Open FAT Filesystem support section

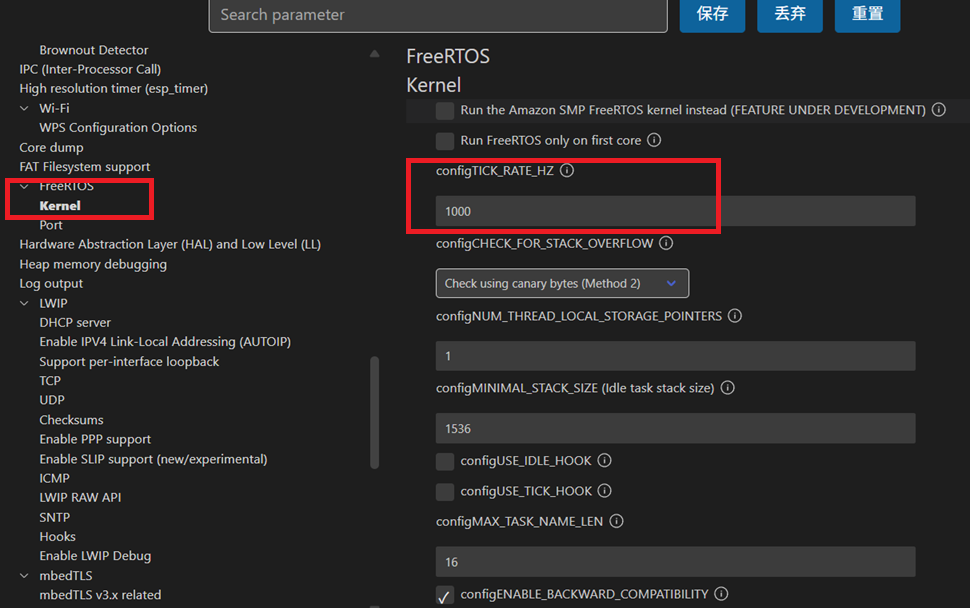[85, 167]
